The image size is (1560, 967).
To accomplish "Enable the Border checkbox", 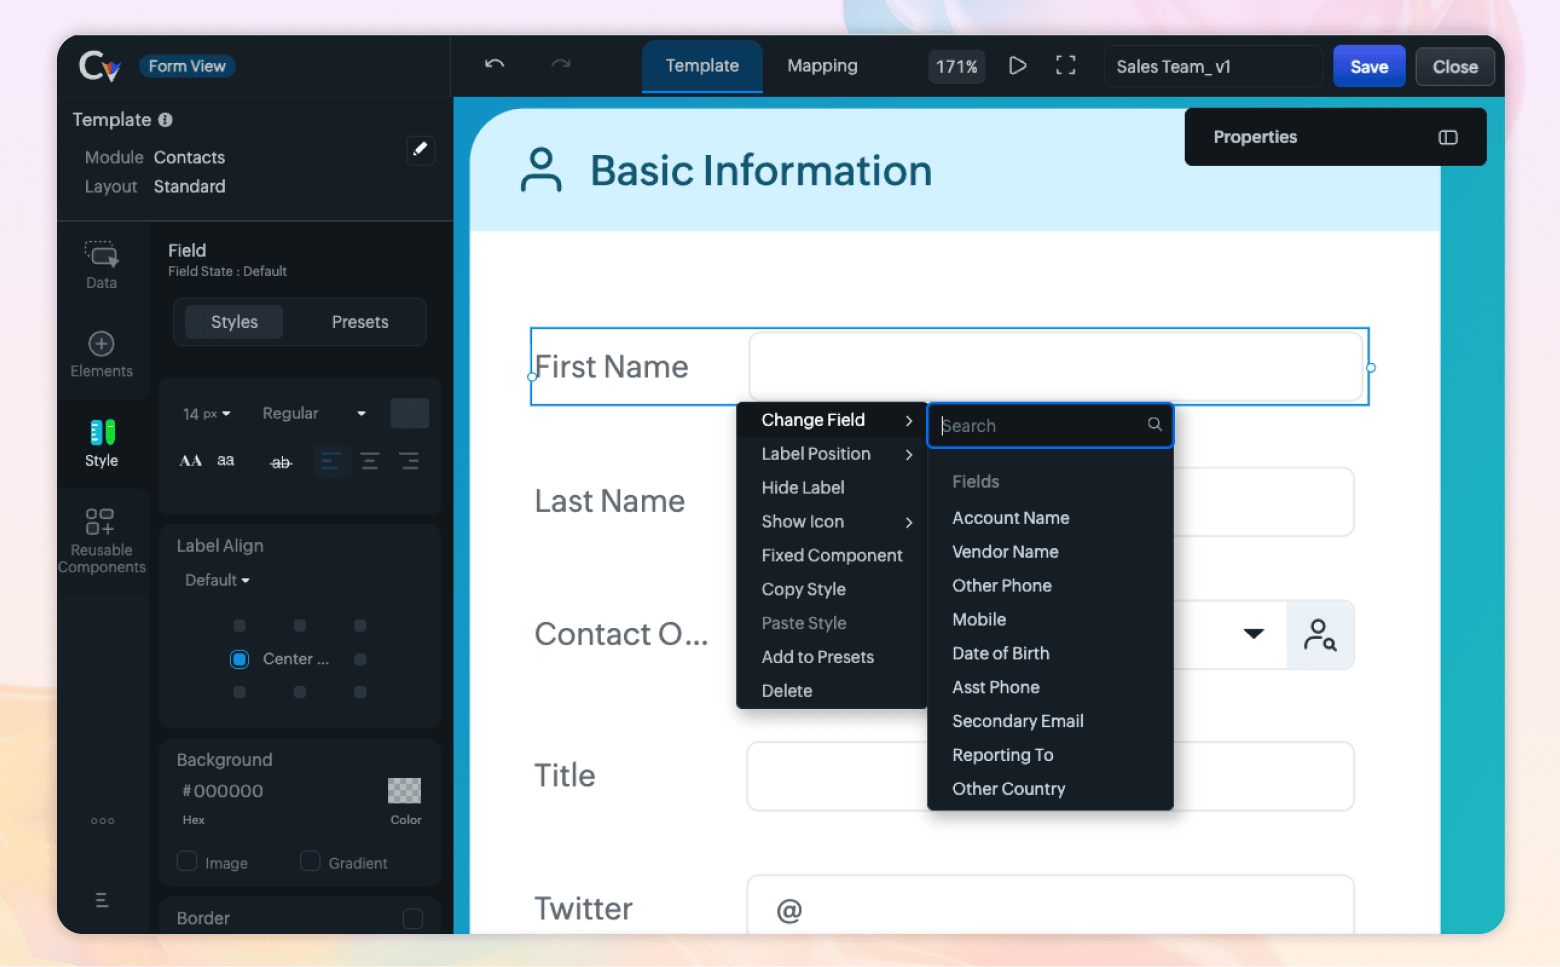I will (412, 918).
